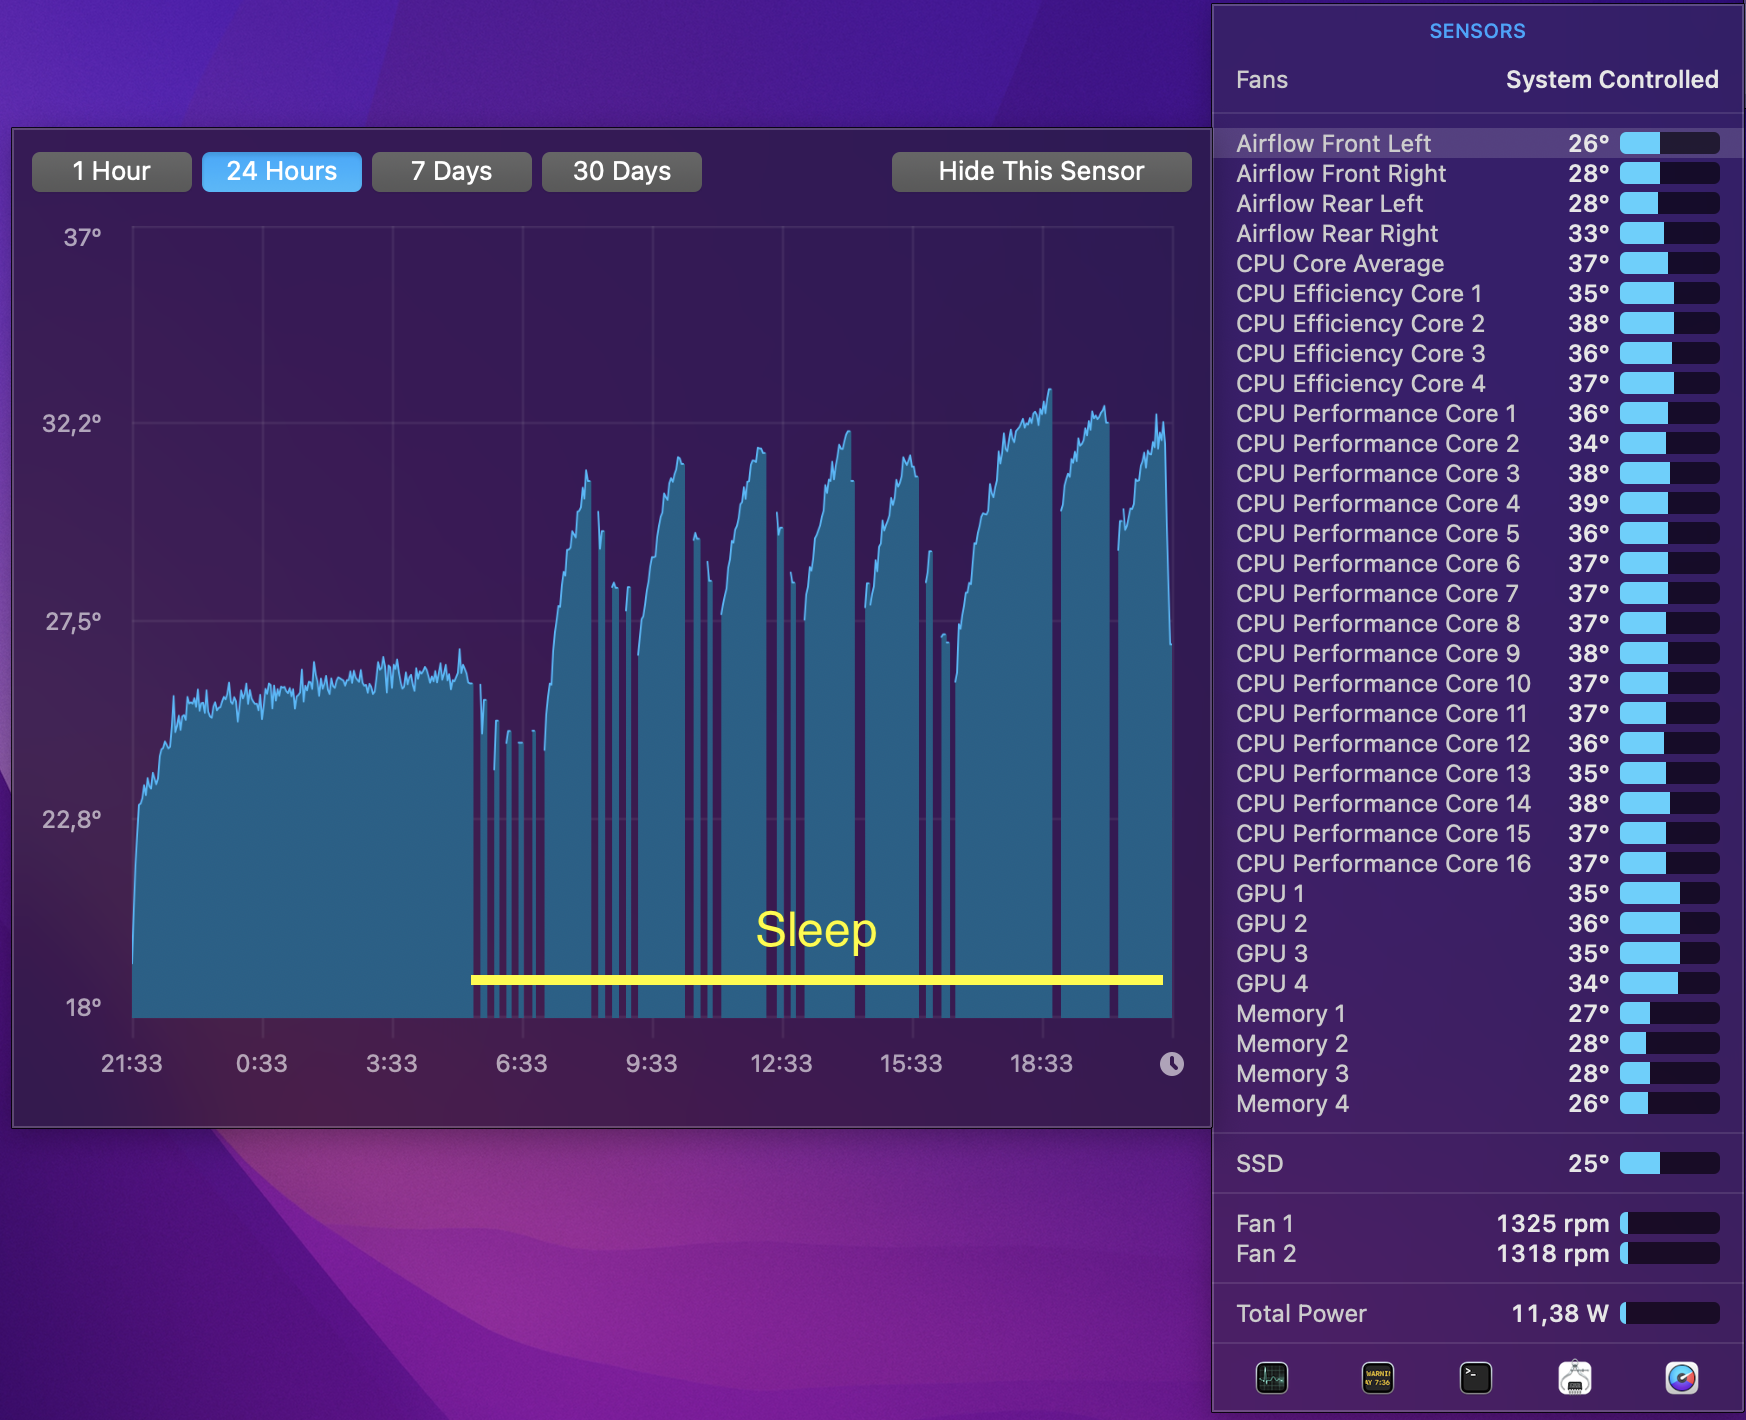Switch to the 30 Days range
Image resolution: width=1746 pixels, height=1420 pixels.
point(622,171)
